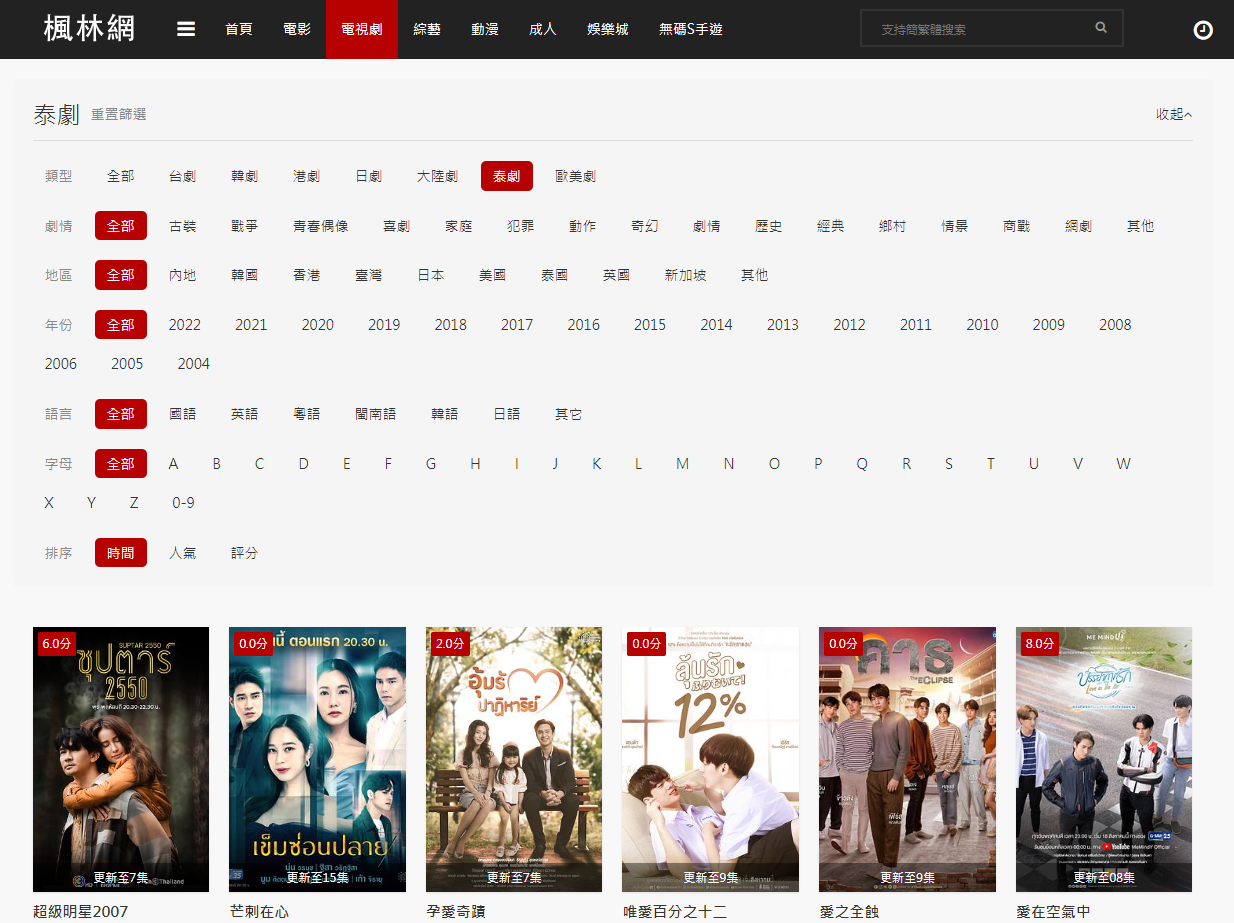The height and width of the screenshot is (923, 1234).
Task: Click the 唯愛百分之十二 title link
Action: tap(674, 911)
